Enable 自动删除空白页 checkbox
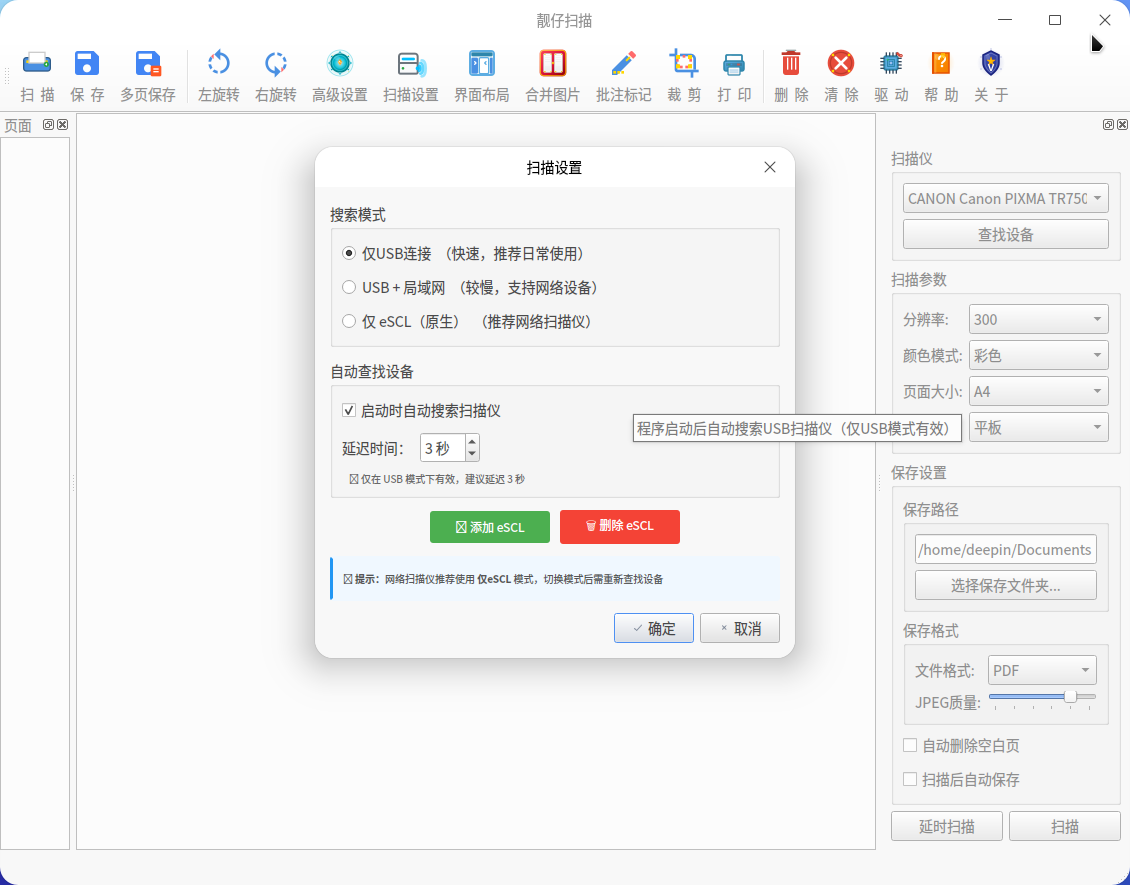This screenshot has height=885, width=1130. point(910,745)
